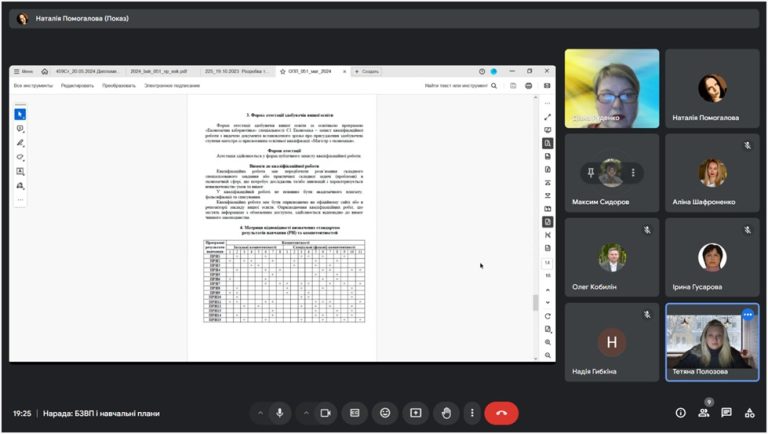Zoom out with the bottom magnifier
Screen dimensions: 768x434
(548, 356)
